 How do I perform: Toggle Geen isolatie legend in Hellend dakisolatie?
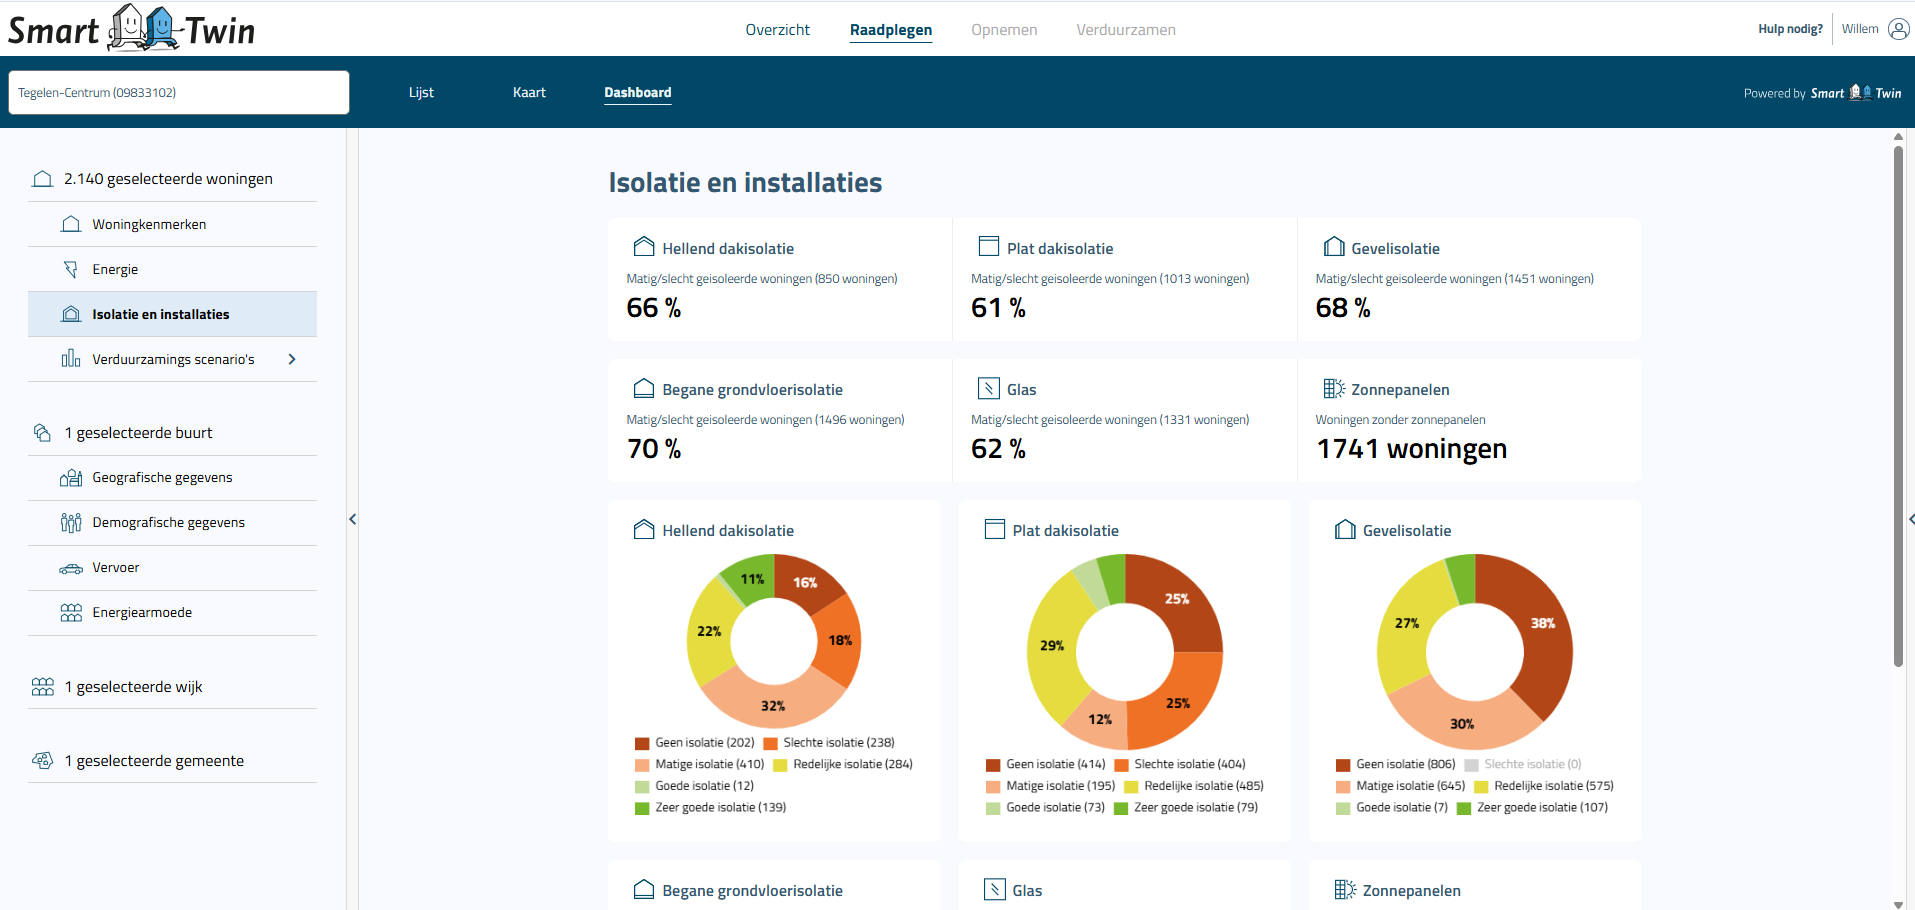tap(695, 743)
